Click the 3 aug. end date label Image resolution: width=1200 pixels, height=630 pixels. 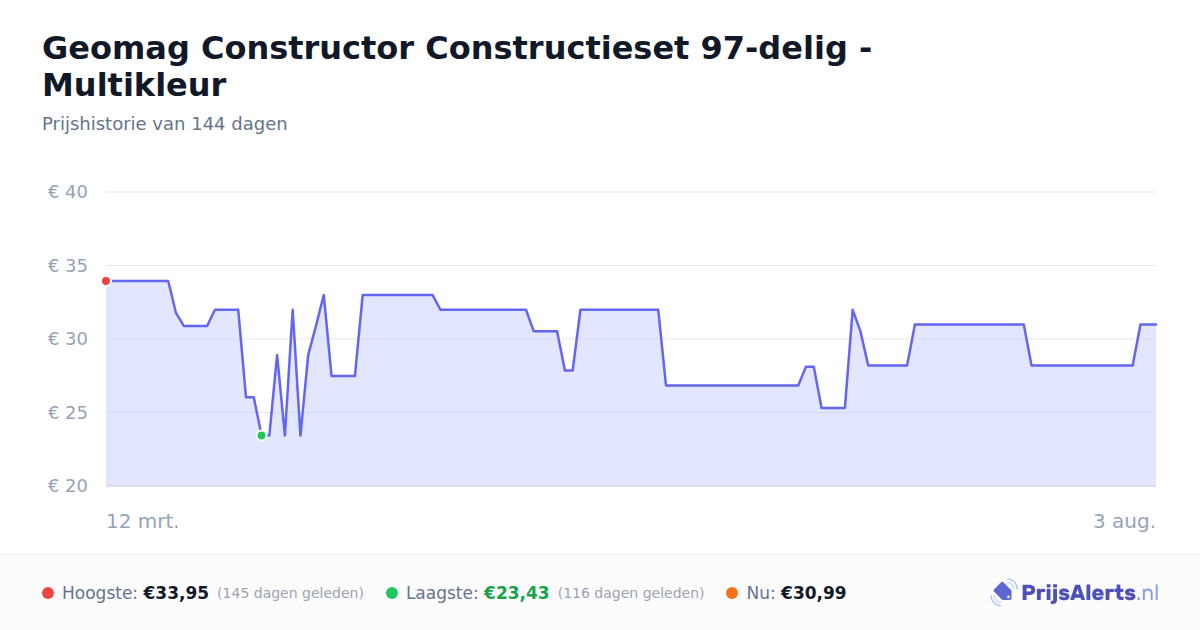point(1125,522)
